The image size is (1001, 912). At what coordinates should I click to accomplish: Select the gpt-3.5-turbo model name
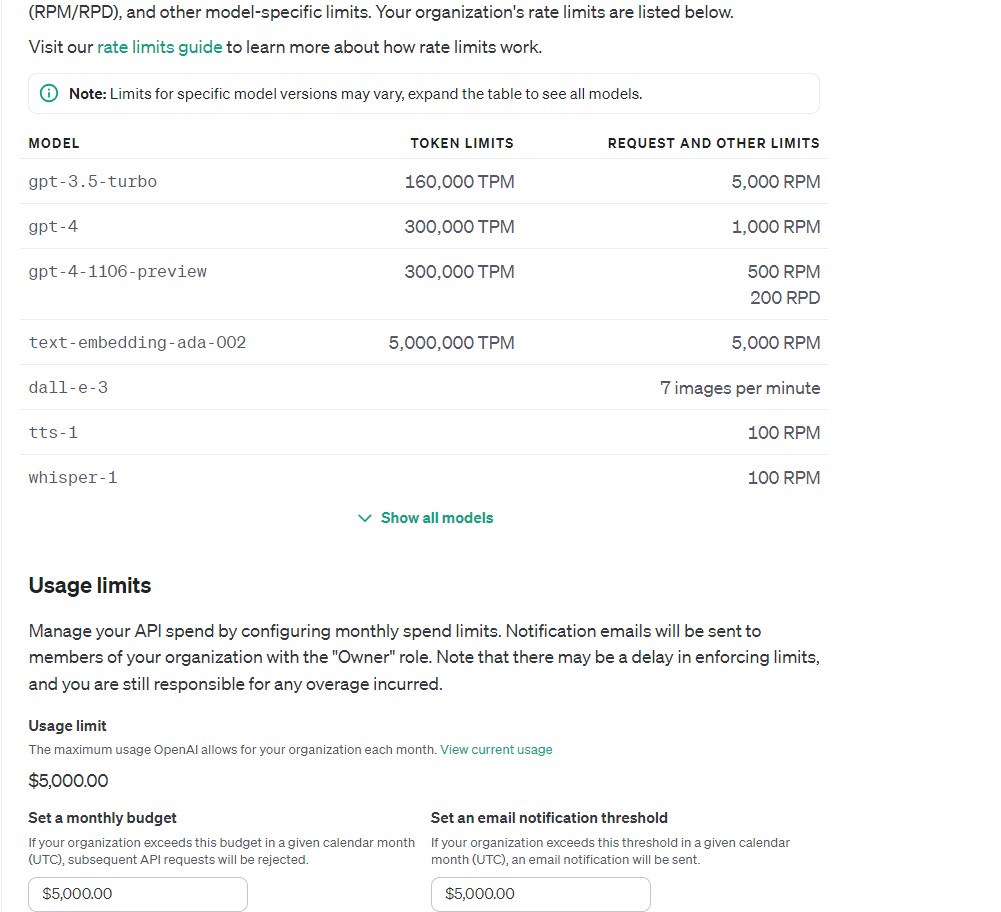pyautogui.click(x=93, y=182)
